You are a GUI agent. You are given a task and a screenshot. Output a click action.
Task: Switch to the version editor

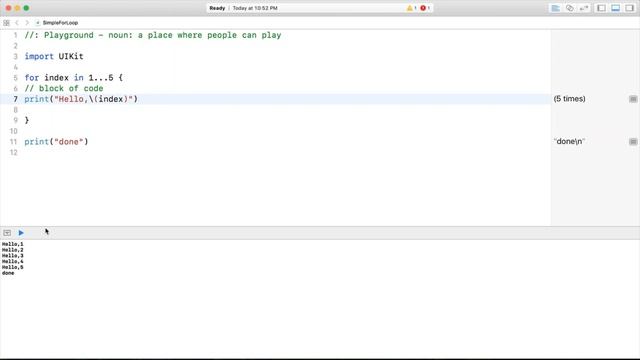click(584, 8)
